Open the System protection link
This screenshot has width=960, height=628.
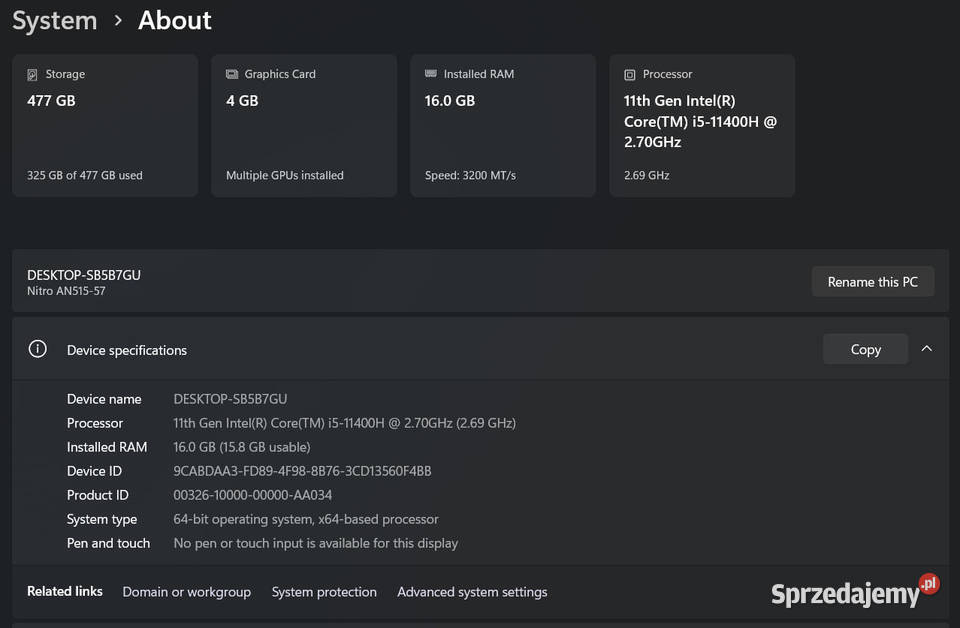click(324, 592)
